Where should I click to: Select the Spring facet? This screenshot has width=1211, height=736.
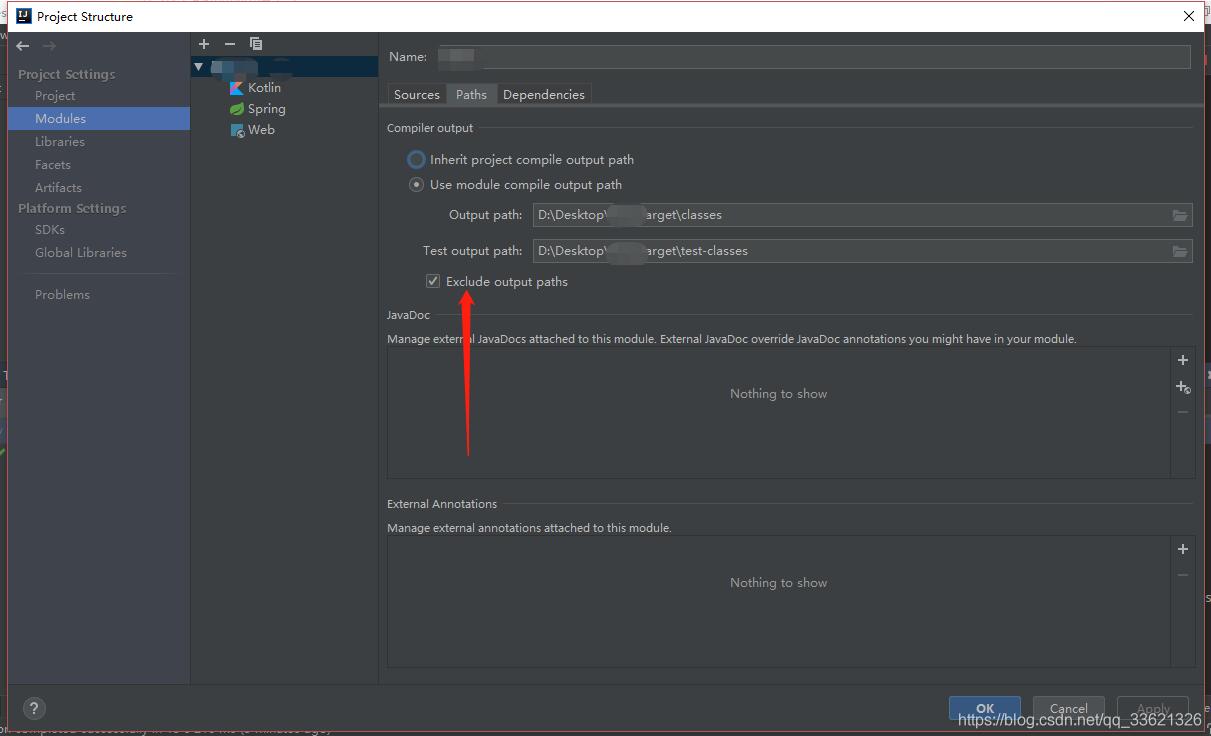coord(257,109)
